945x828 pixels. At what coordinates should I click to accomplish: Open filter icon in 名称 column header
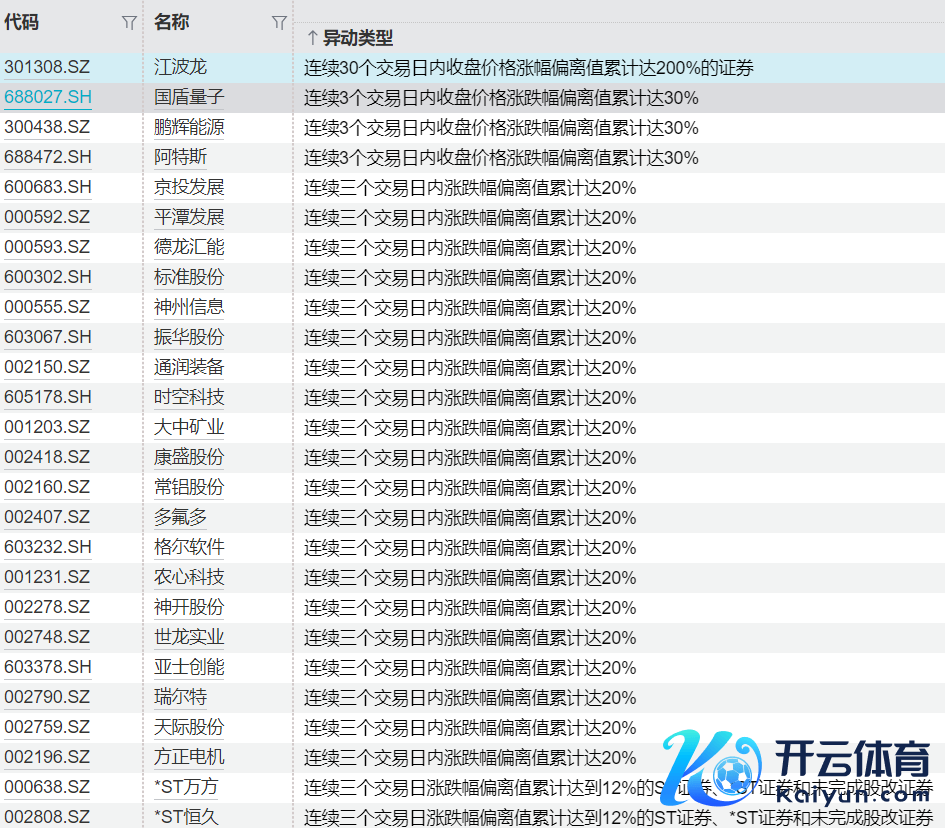coord(279,22)
